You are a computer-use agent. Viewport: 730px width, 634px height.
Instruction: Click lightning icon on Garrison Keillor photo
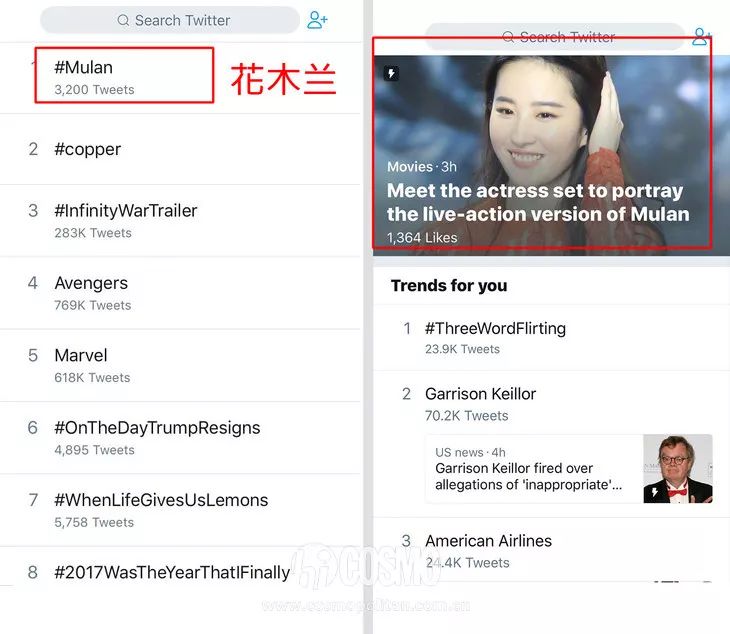(x=654, y=492)
